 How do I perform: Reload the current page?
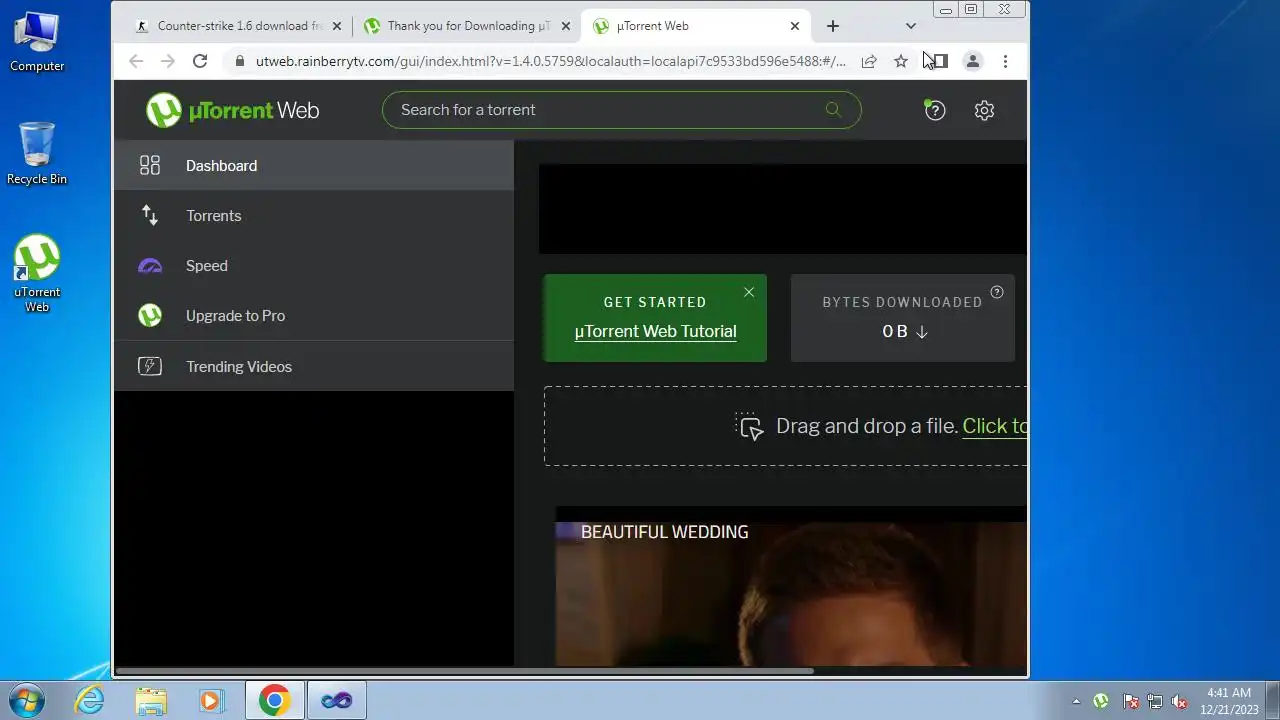click(x=200, y=61)
